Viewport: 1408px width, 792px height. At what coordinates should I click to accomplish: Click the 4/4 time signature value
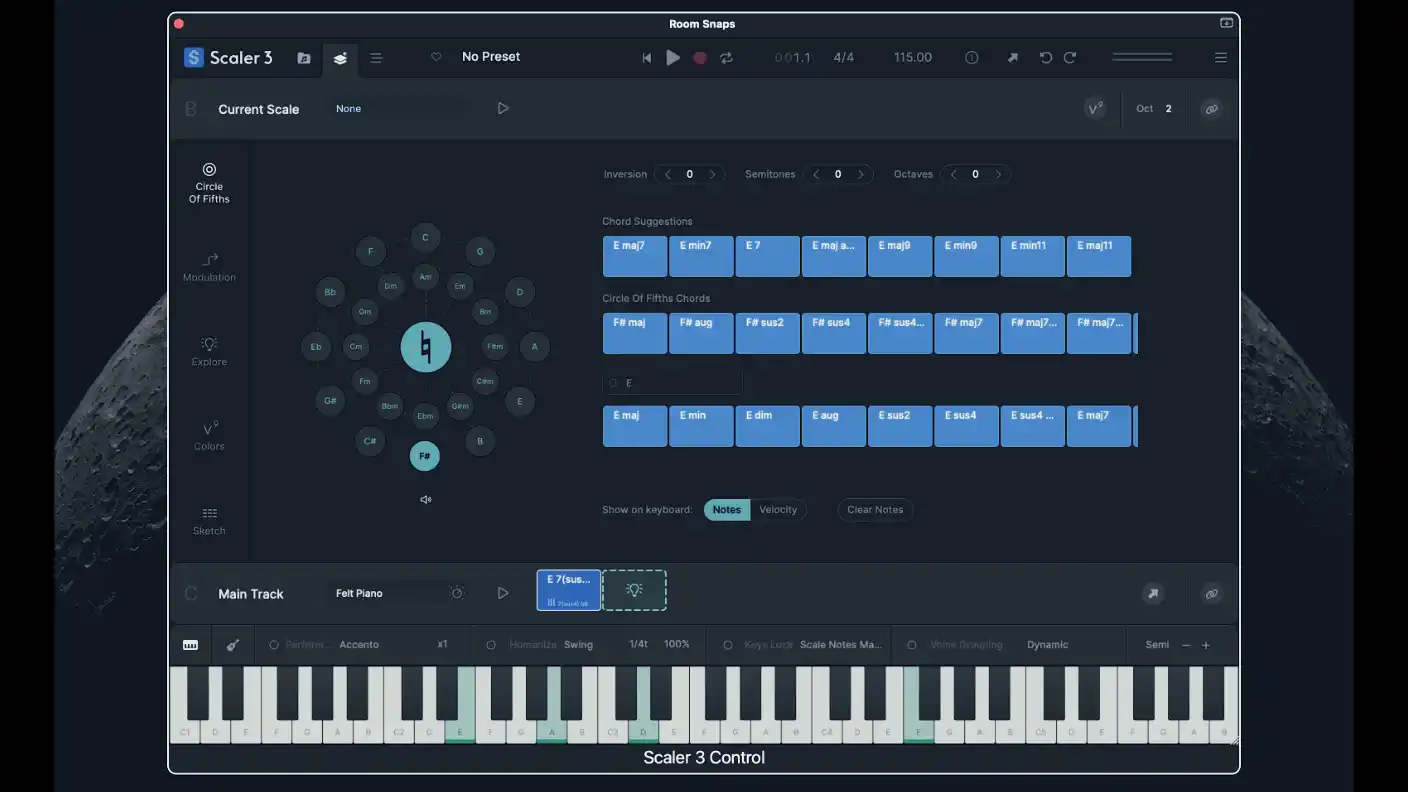click(x=844, y=57)
